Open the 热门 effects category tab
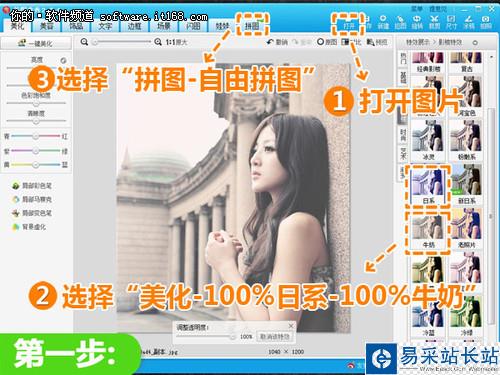Viewport: 500px width, 375px height. (x=403, y=59)
